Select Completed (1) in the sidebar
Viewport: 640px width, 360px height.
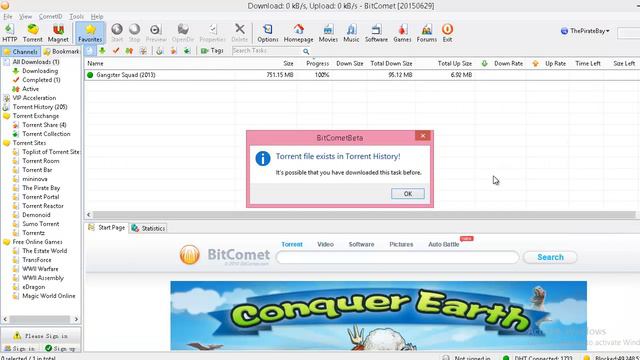(41, 80)
